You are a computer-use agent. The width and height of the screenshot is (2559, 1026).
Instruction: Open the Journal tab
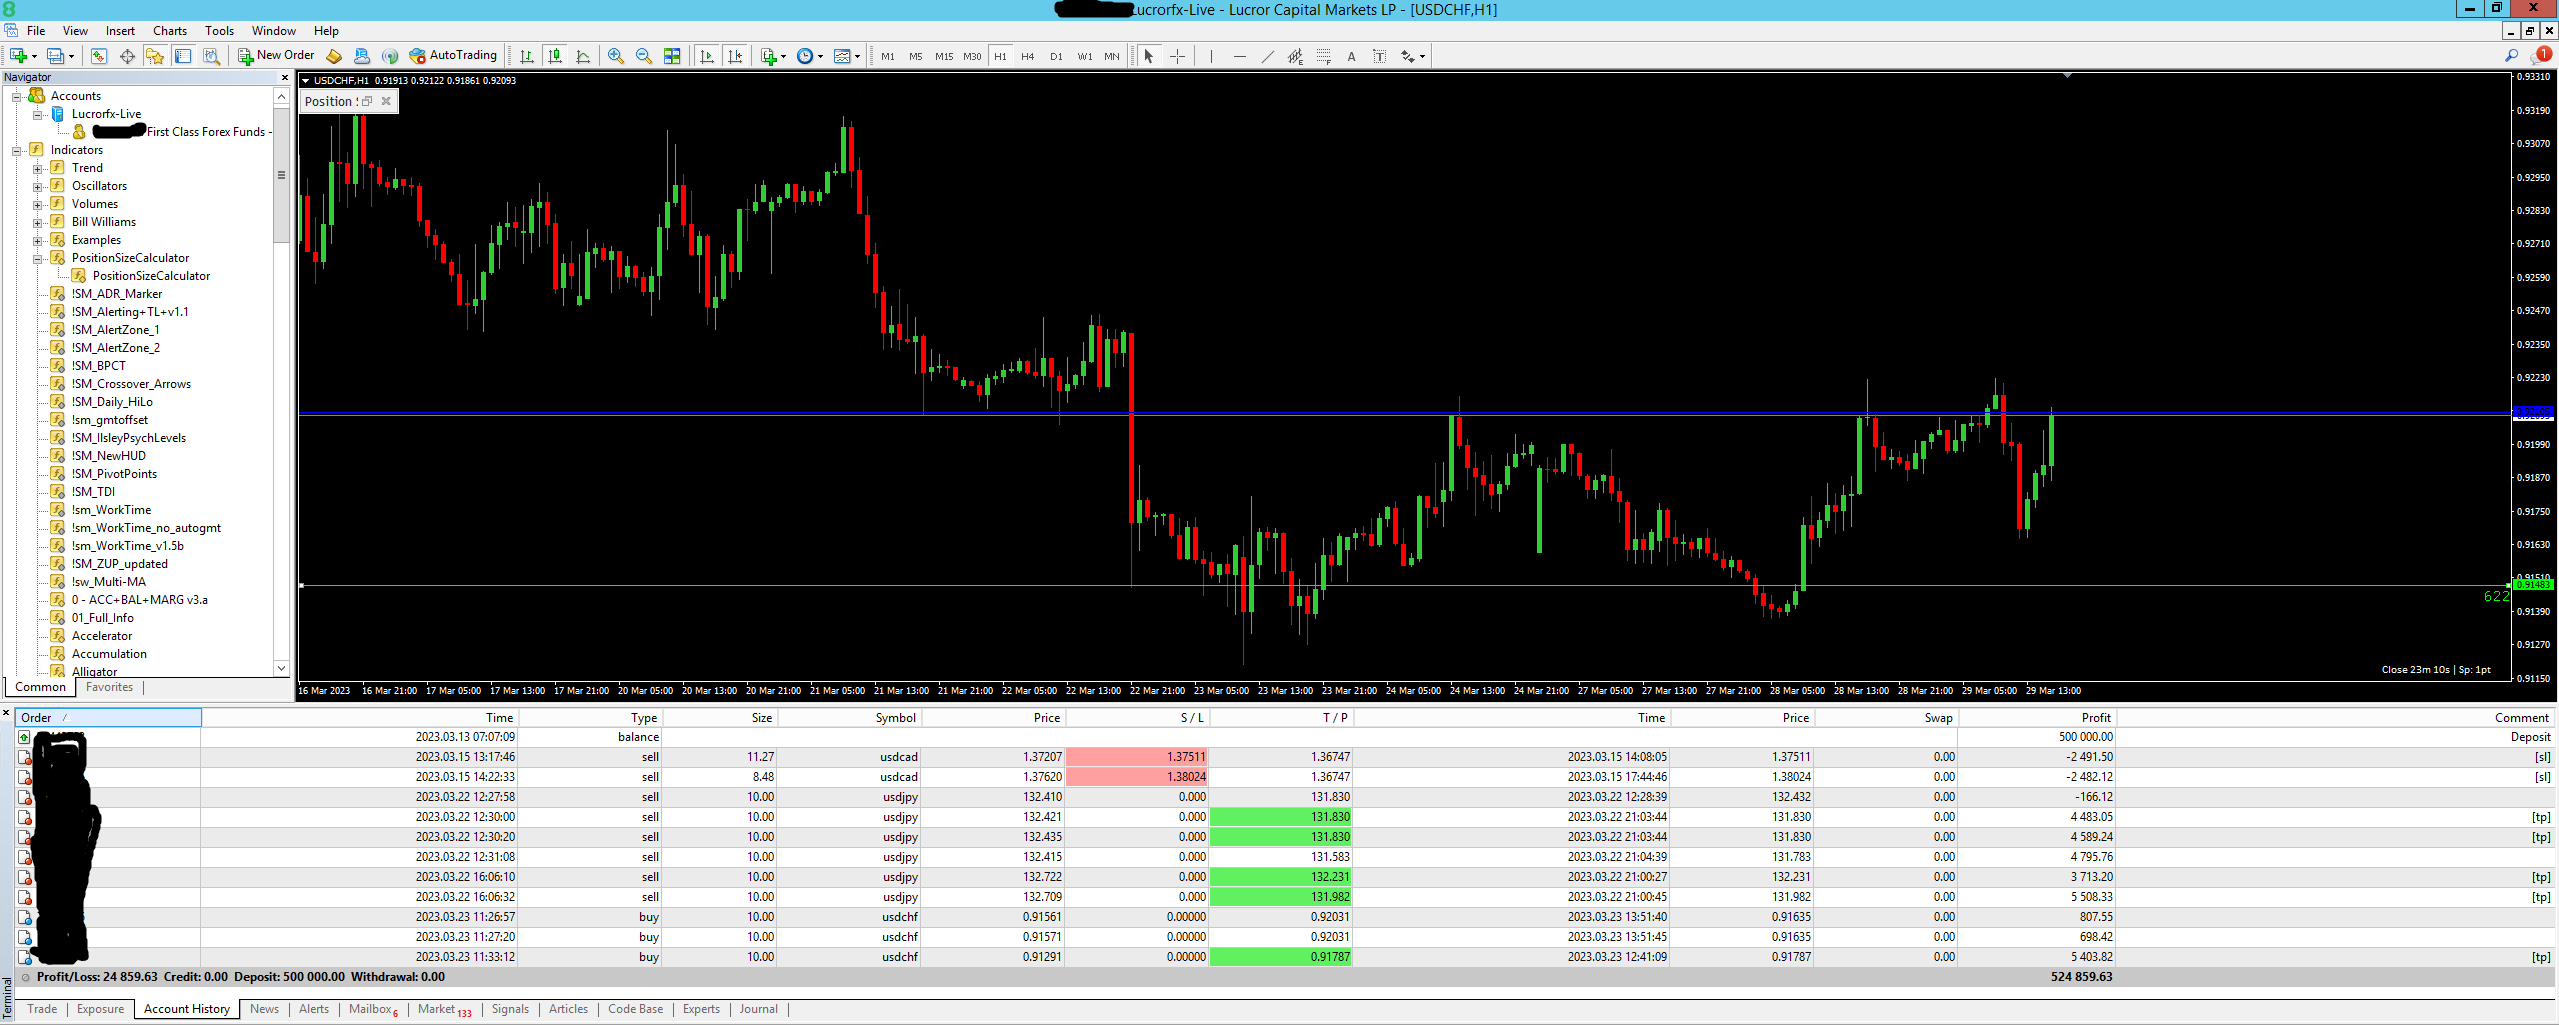pyautogui.click(x=759, y=1009)
